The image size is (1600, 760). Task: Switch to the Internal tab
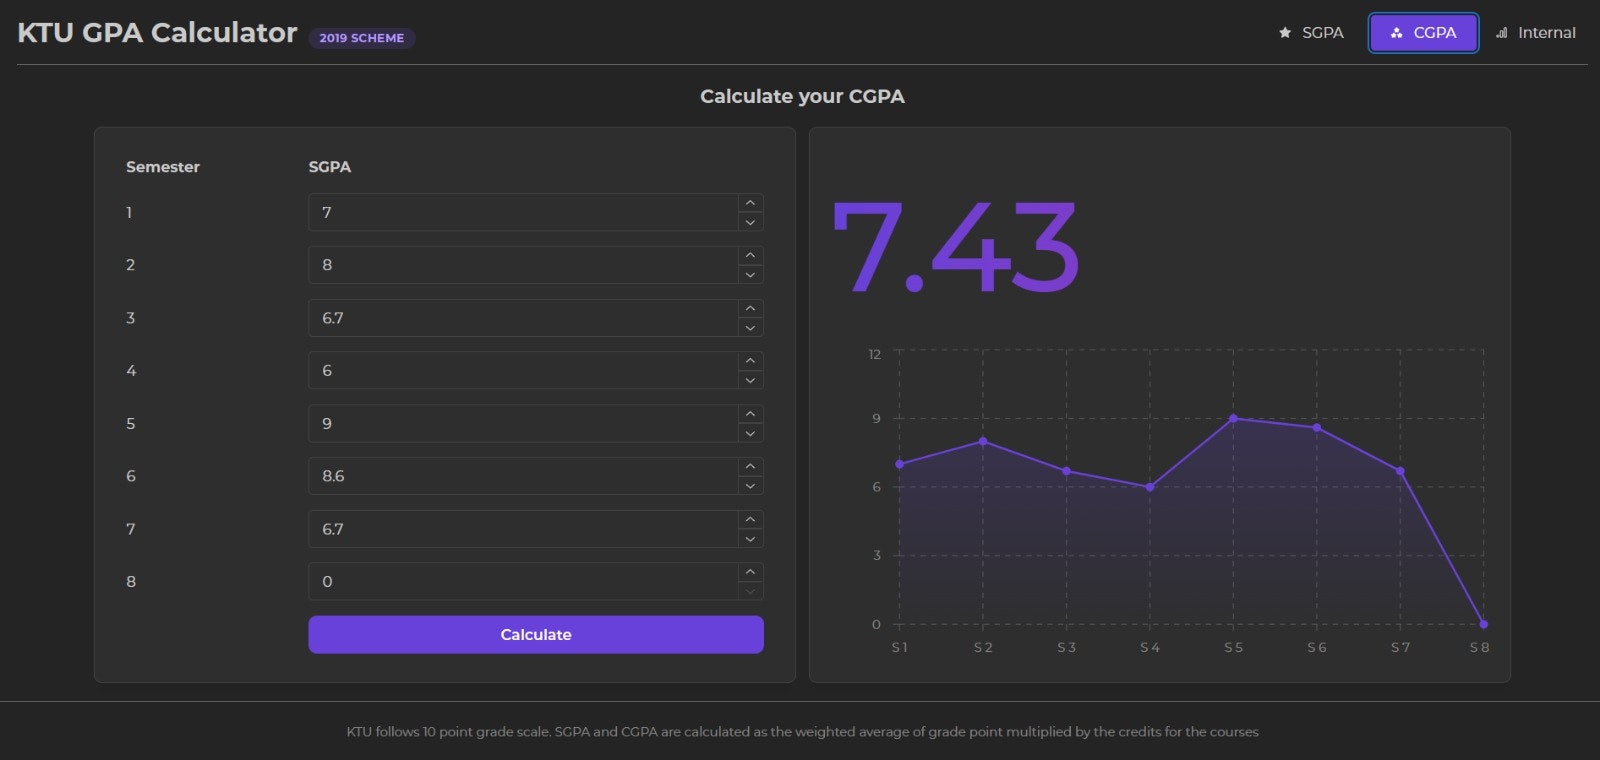point(1535,33)
